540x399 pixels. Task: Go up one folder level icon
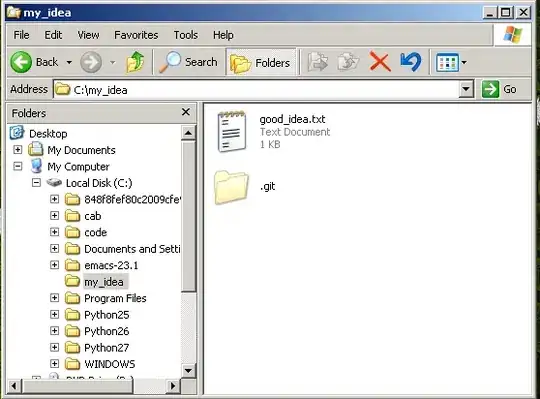point(135,62)
